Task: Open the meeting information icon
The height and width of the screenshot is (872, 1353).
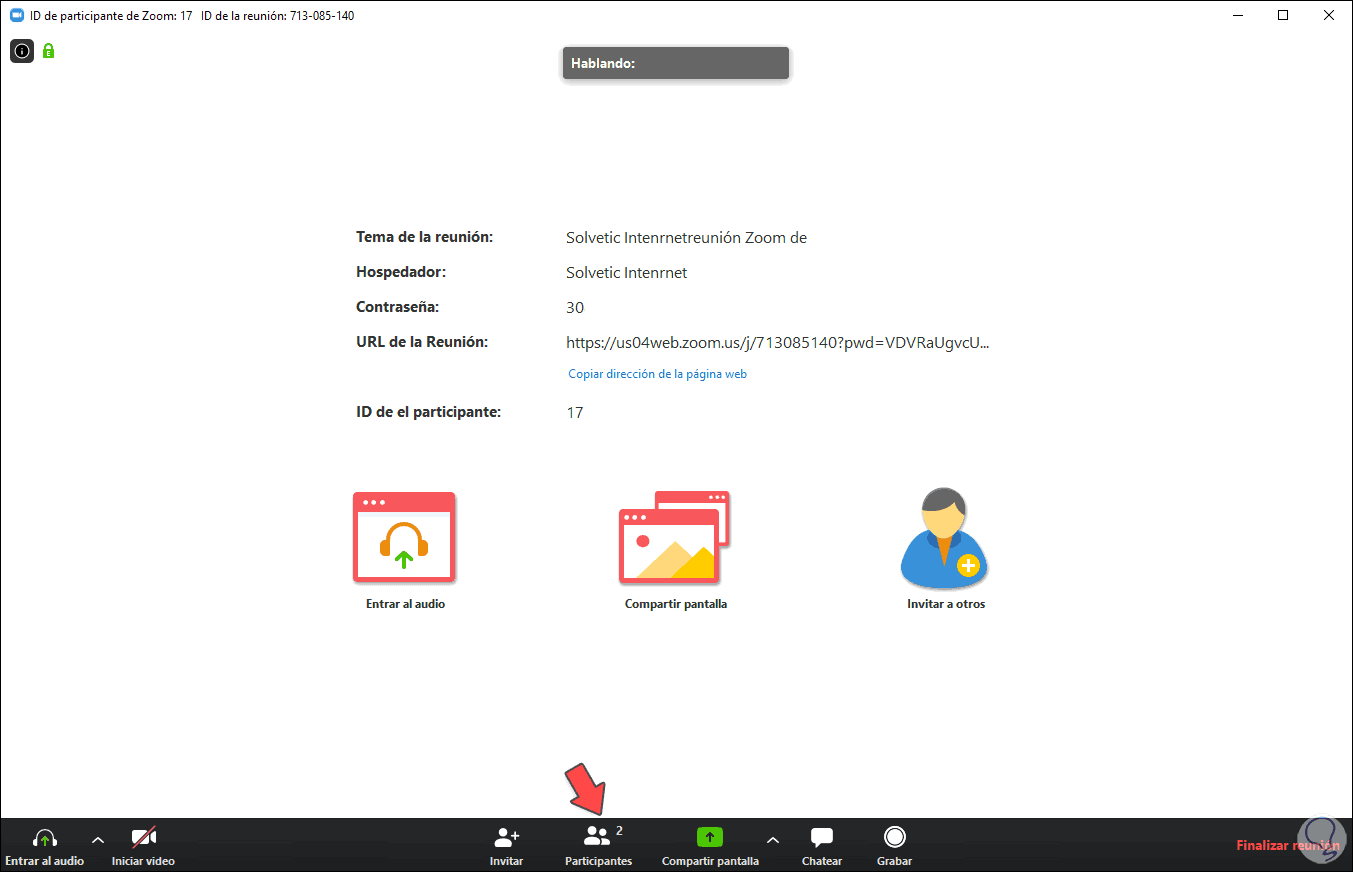Action: pos(22,50)
